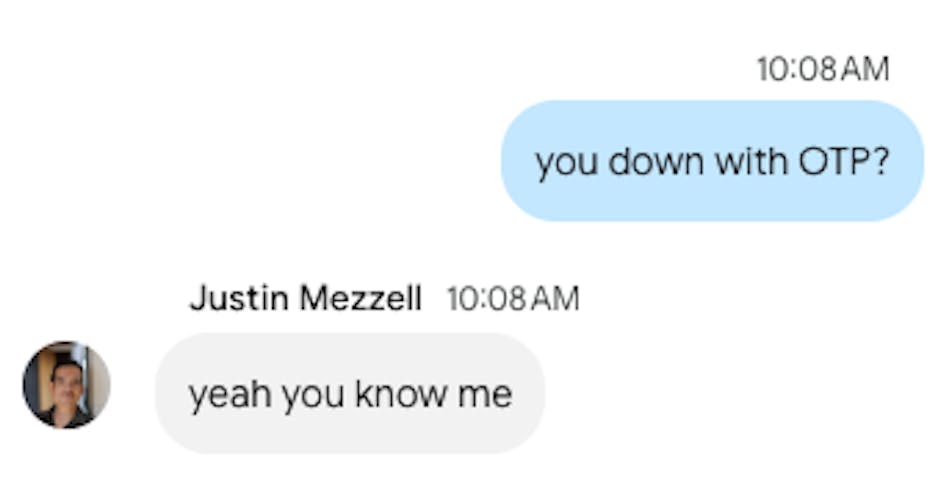Click "AM" in the timestamp above blue bubble
The width and height of the screenshot is (952, 493).
click(863, 69)
